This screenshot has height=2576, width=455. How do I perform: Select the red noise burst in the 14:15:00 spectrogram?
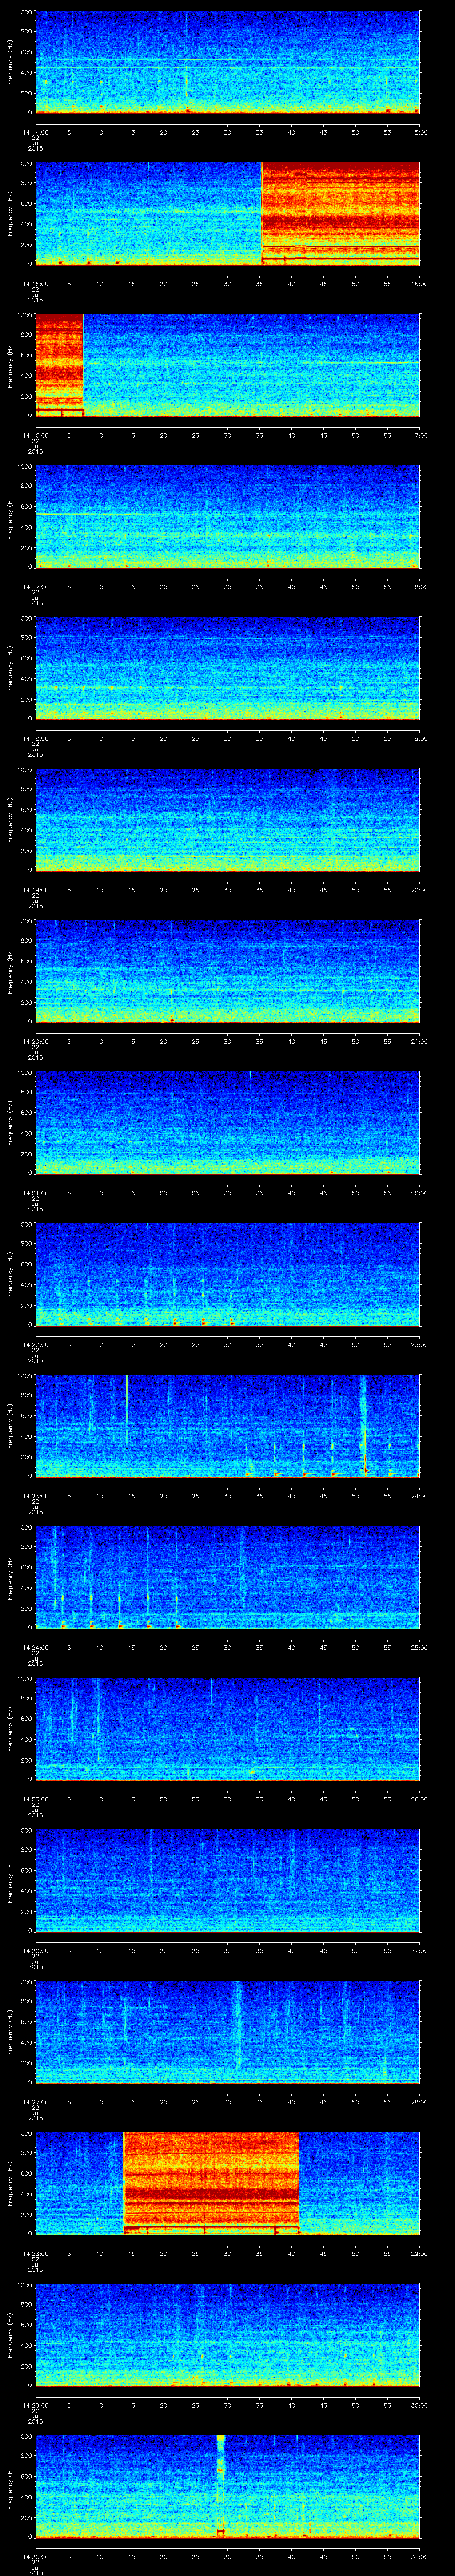coord(340,213)
